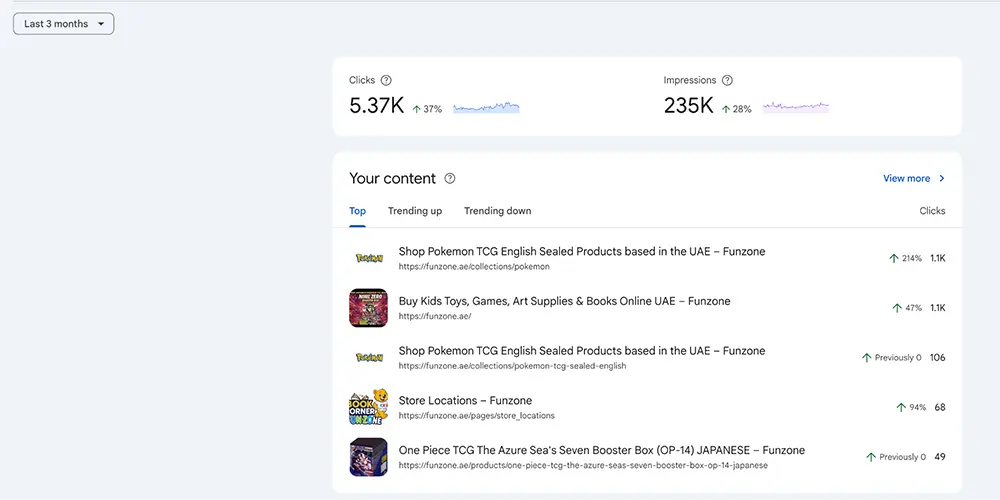Click the chevron arrow beside View more
The image size is (1000, 500).
pyautogui.click(x=942, y=179)
